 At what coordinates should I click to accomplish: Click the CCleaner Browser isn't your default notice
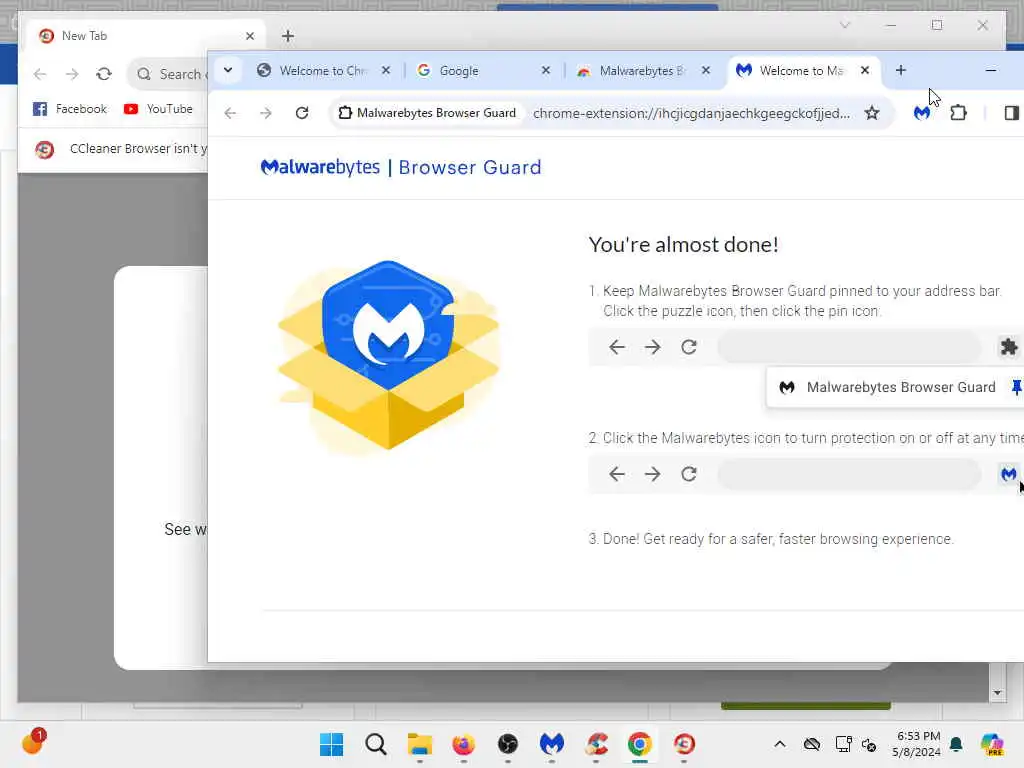[137, 149]
